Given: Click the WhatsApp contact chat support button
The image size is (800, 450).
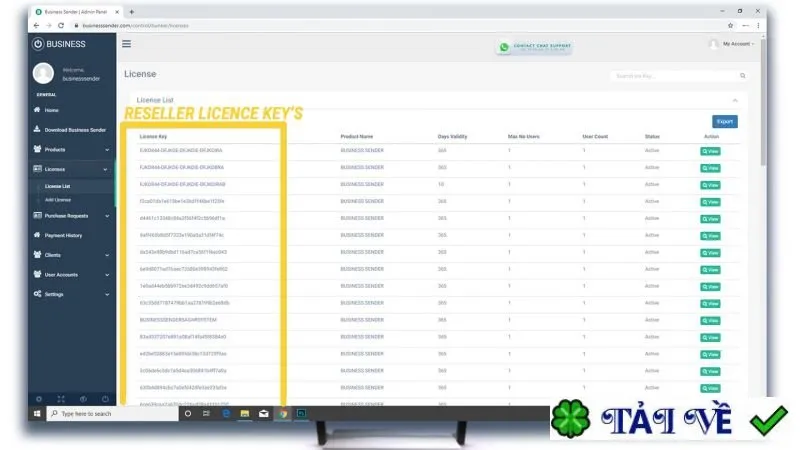Looking at the screenshot, I should (x=534, y=47).
